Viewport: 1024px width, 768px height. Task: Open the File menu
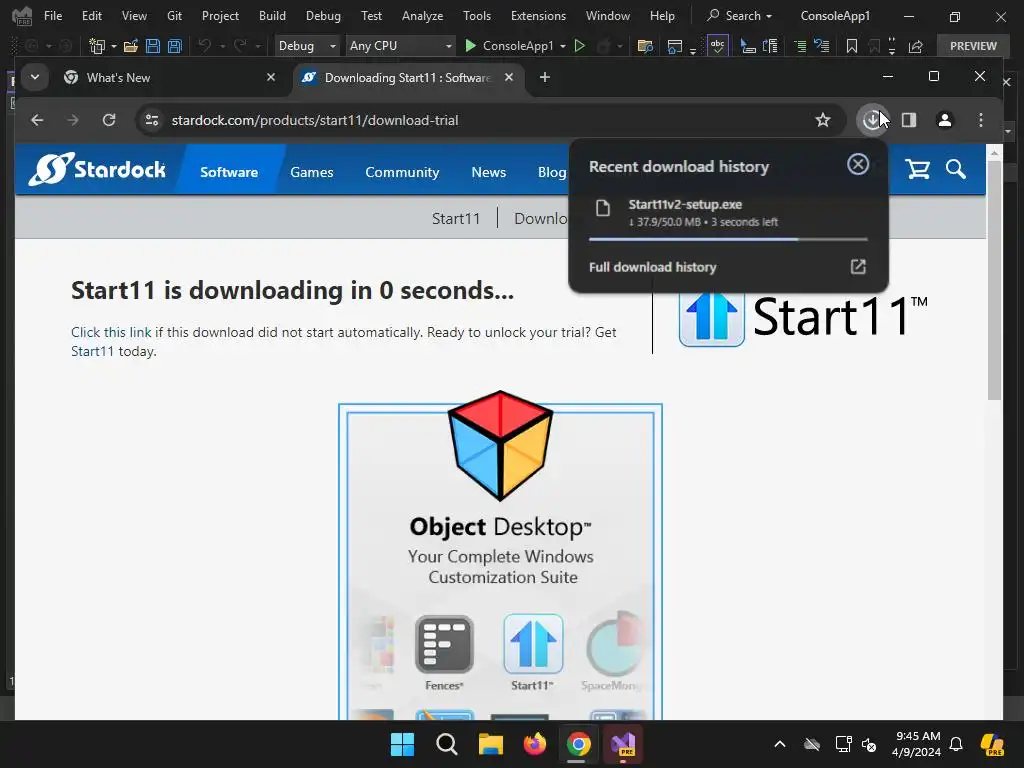coord(53,16)
